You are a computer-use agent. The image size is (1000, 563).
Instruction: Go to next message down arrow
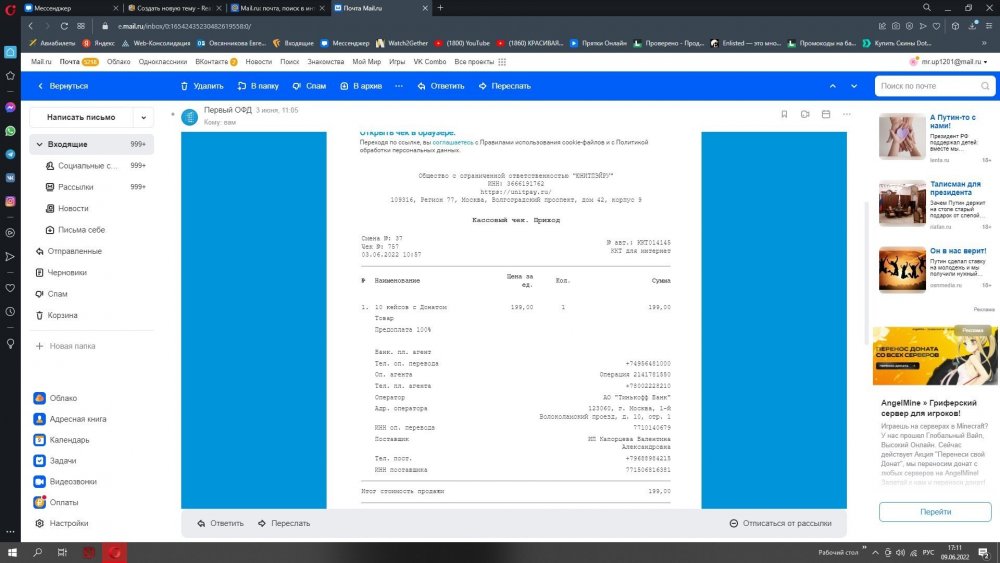pos(854,86)
